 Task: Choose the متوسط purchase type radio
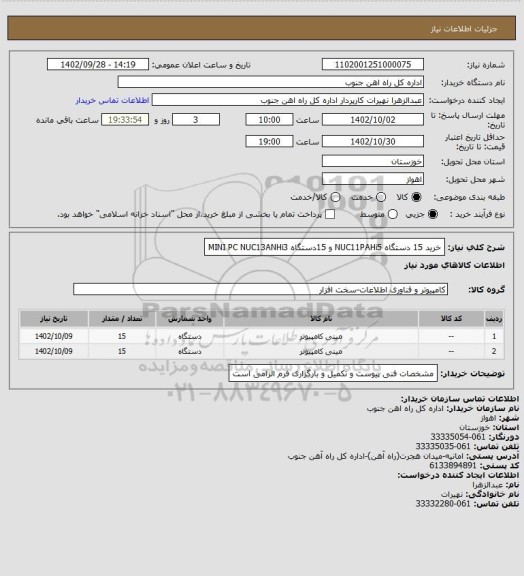[x=393, y=214]
